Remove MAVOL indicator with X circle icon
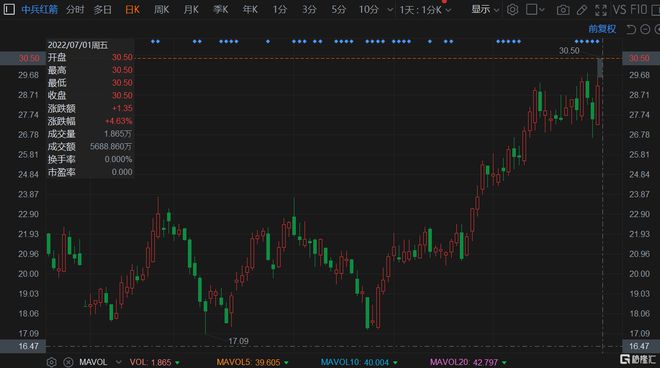Screen dimensions: 660x368 68,362
